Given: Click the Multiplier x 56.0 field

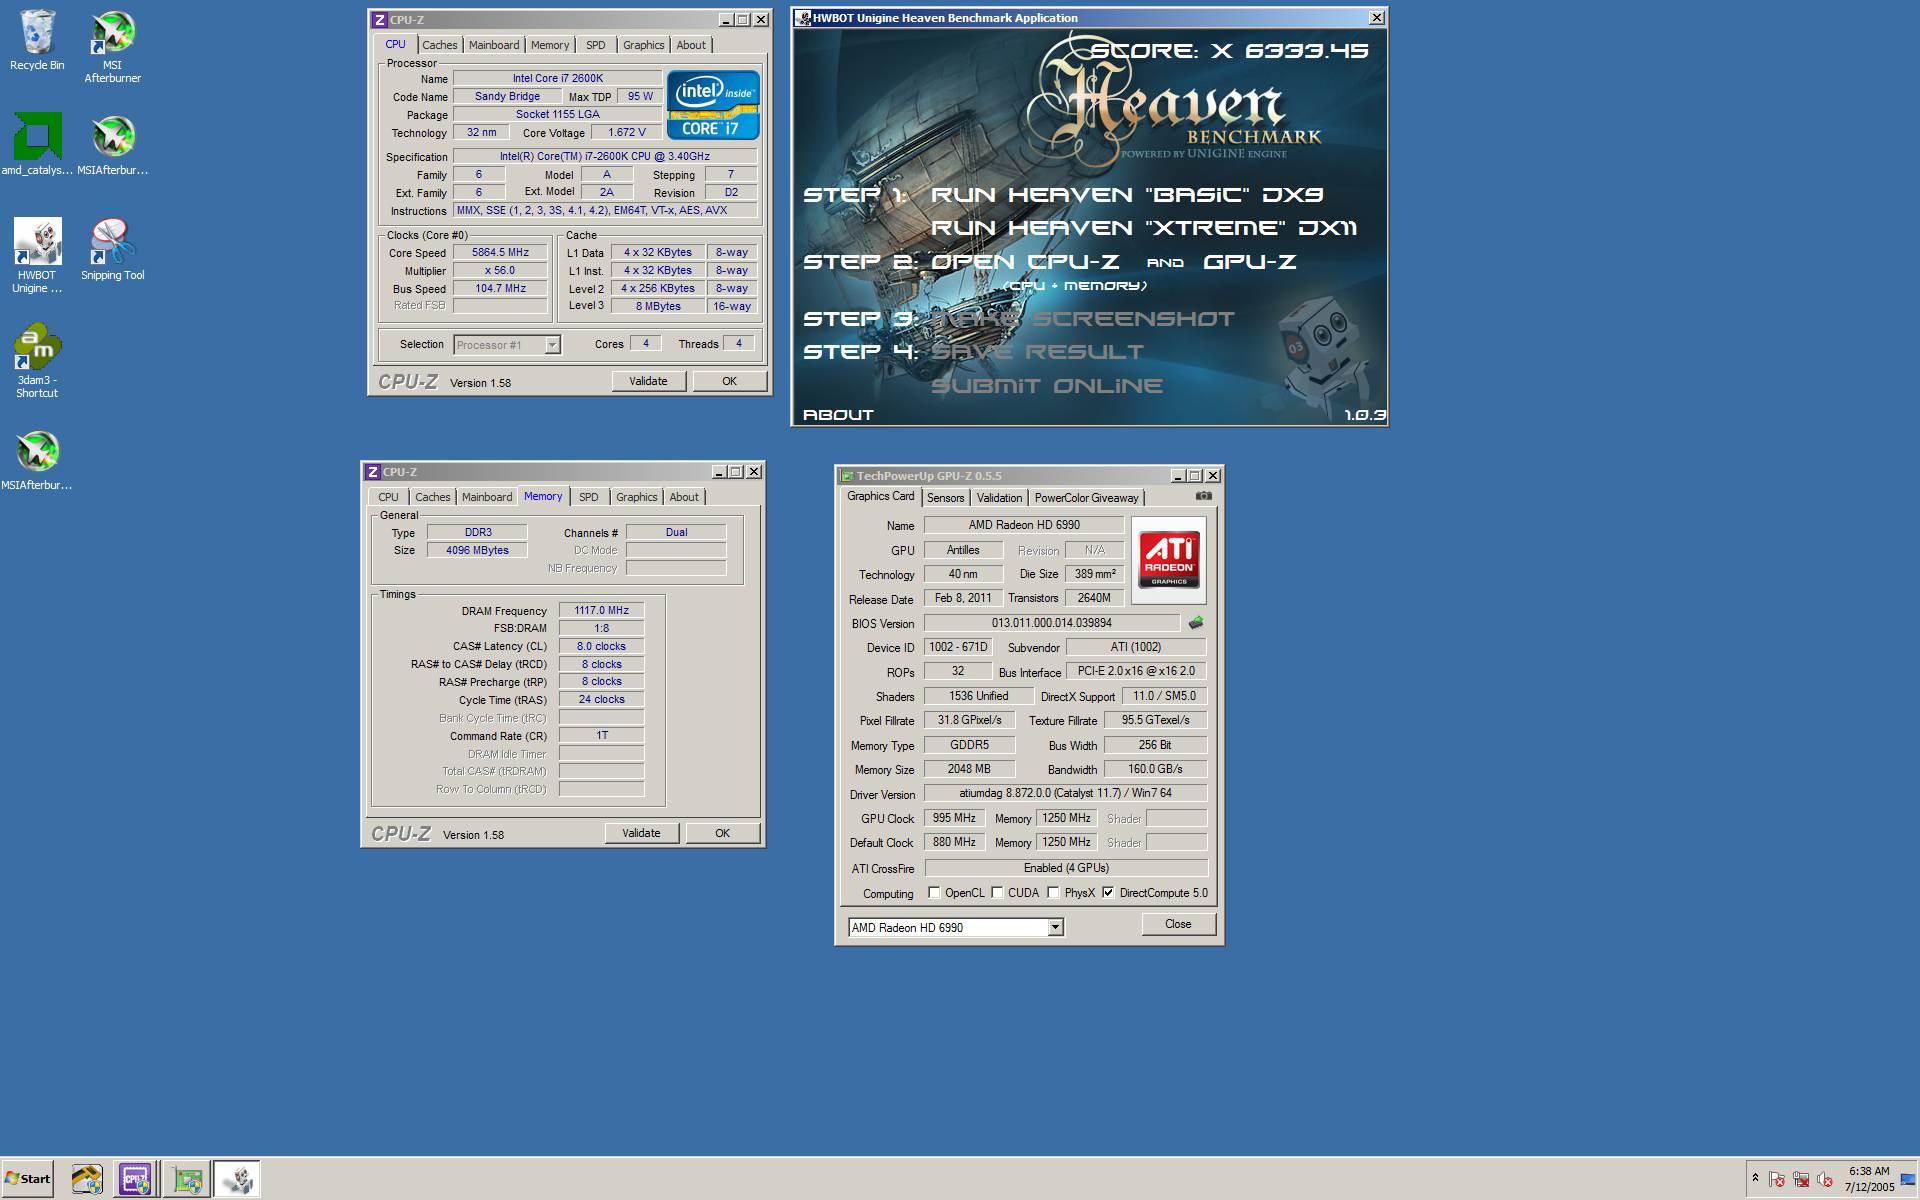Looking at the screenshot, I should click(501, 271).
